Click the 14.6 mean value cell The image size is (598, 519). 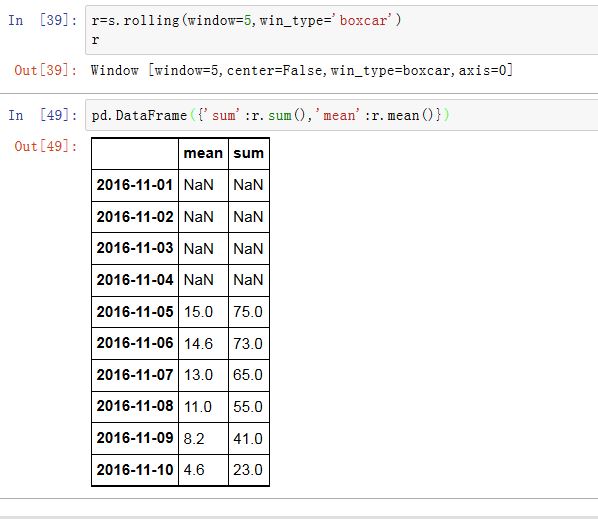pos(203,344)
